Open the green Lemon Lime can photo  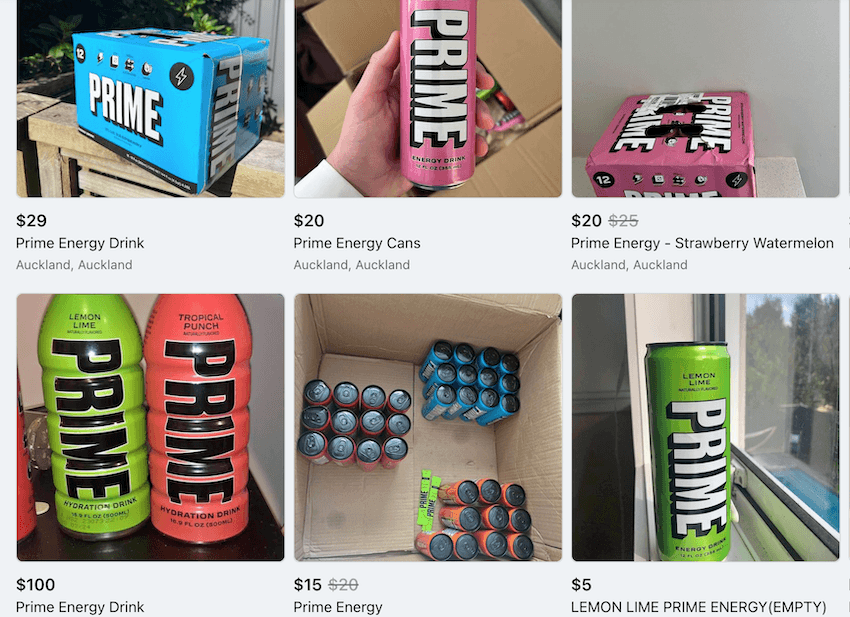(x=705, y=427)
